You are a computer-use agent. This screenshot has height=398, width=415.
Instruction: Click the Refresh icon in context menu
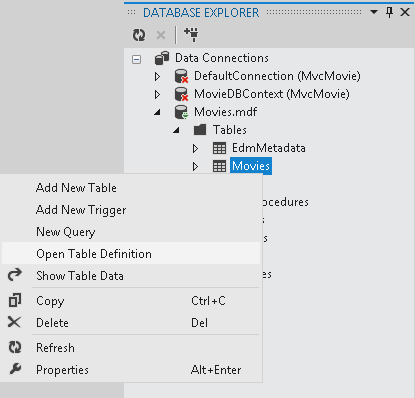pos(15,347)
